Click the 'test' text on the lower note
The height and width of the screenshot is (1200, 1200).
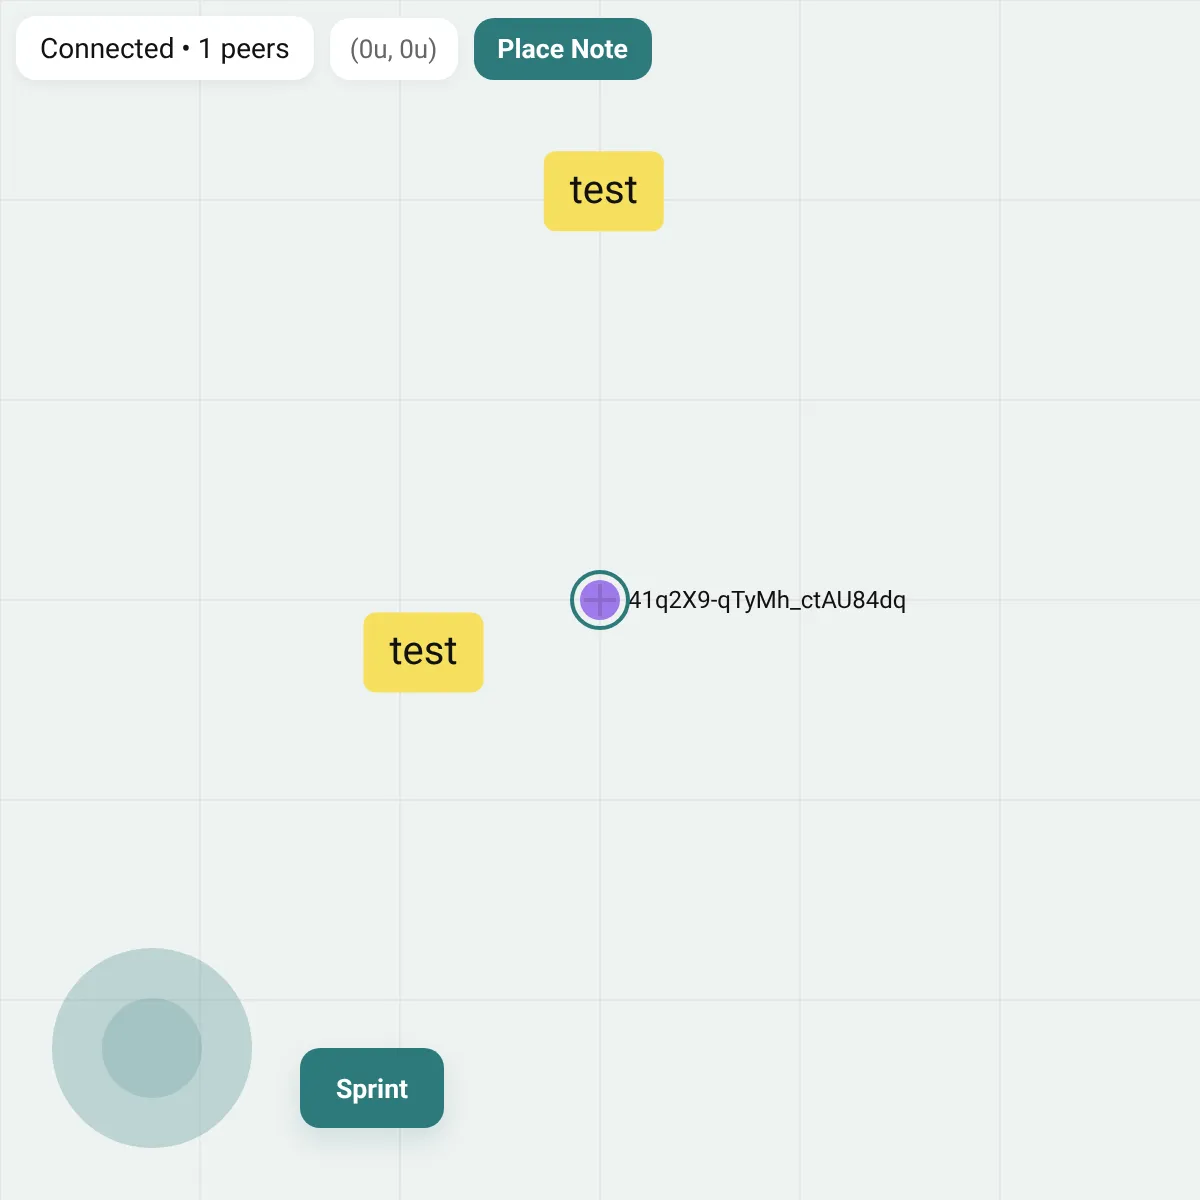point(424,651)
